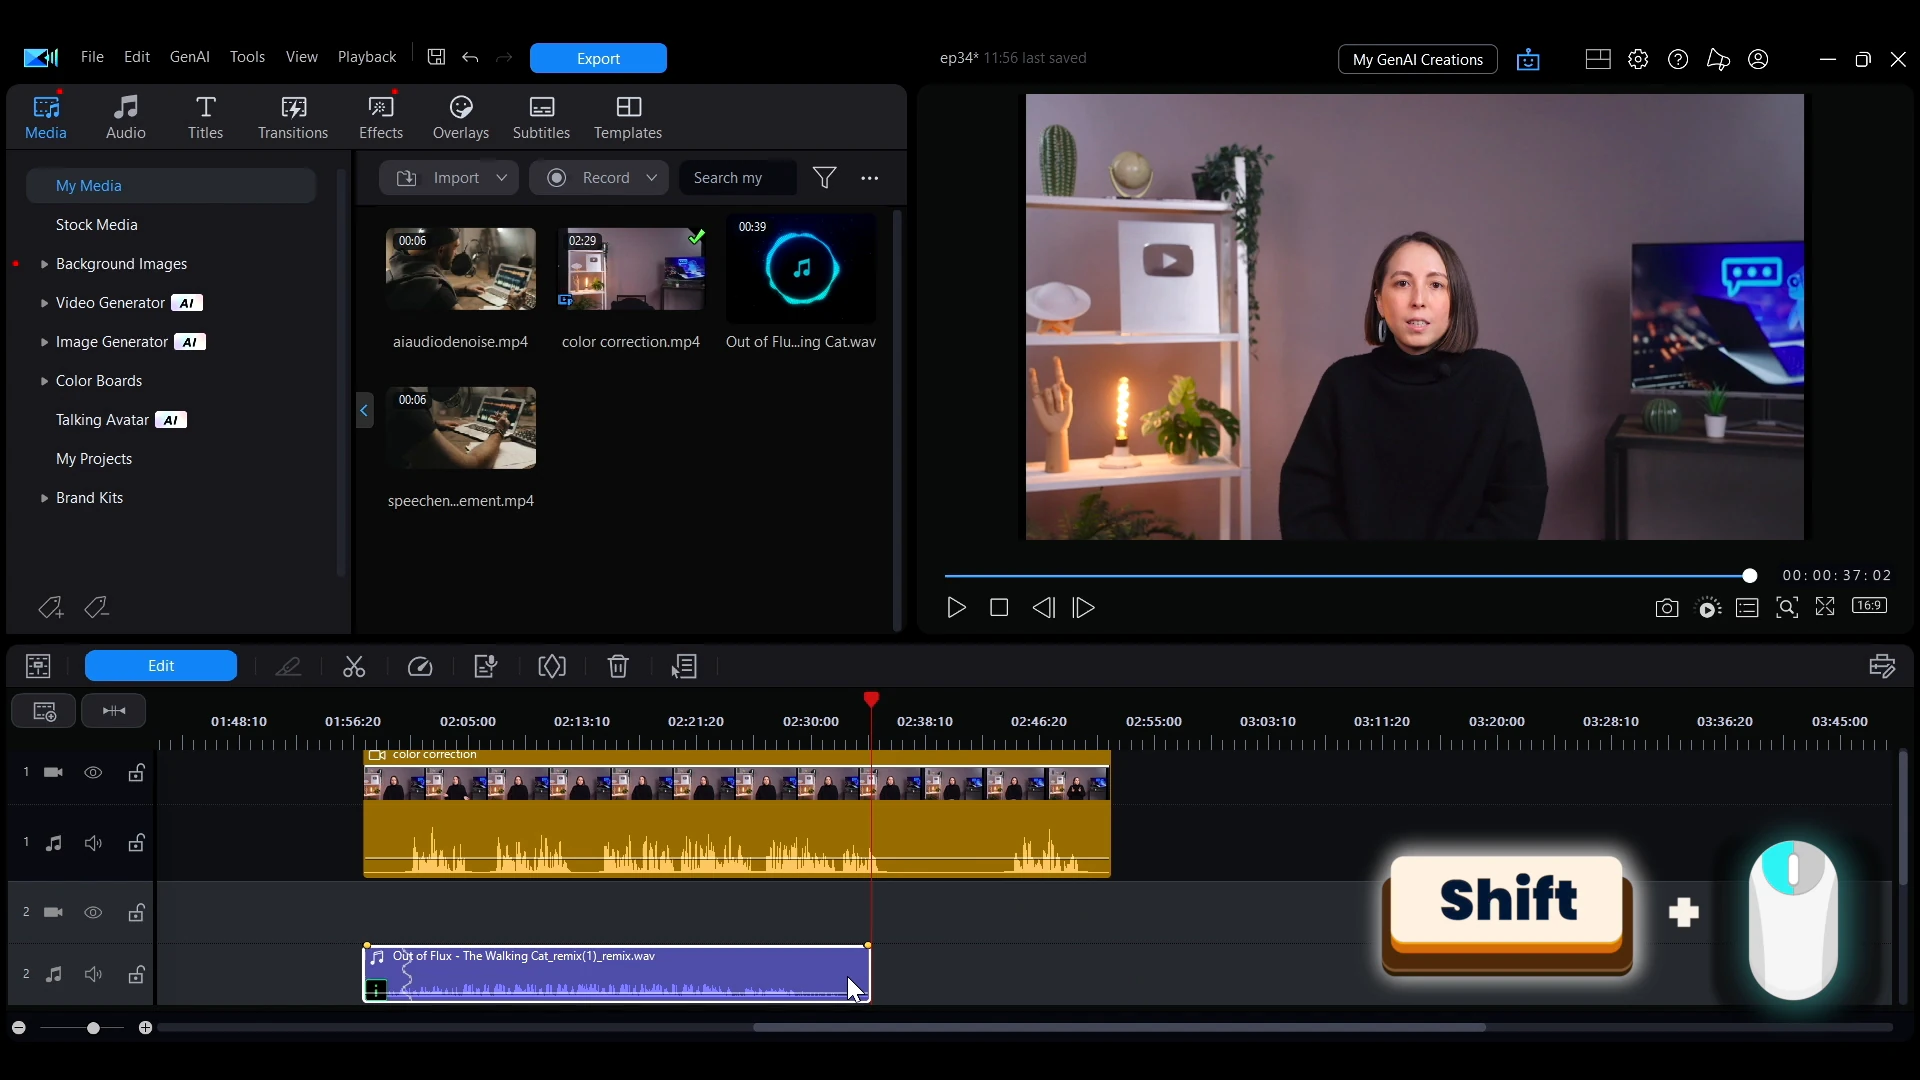Open the Import dropdown arrow

(502, 178)
